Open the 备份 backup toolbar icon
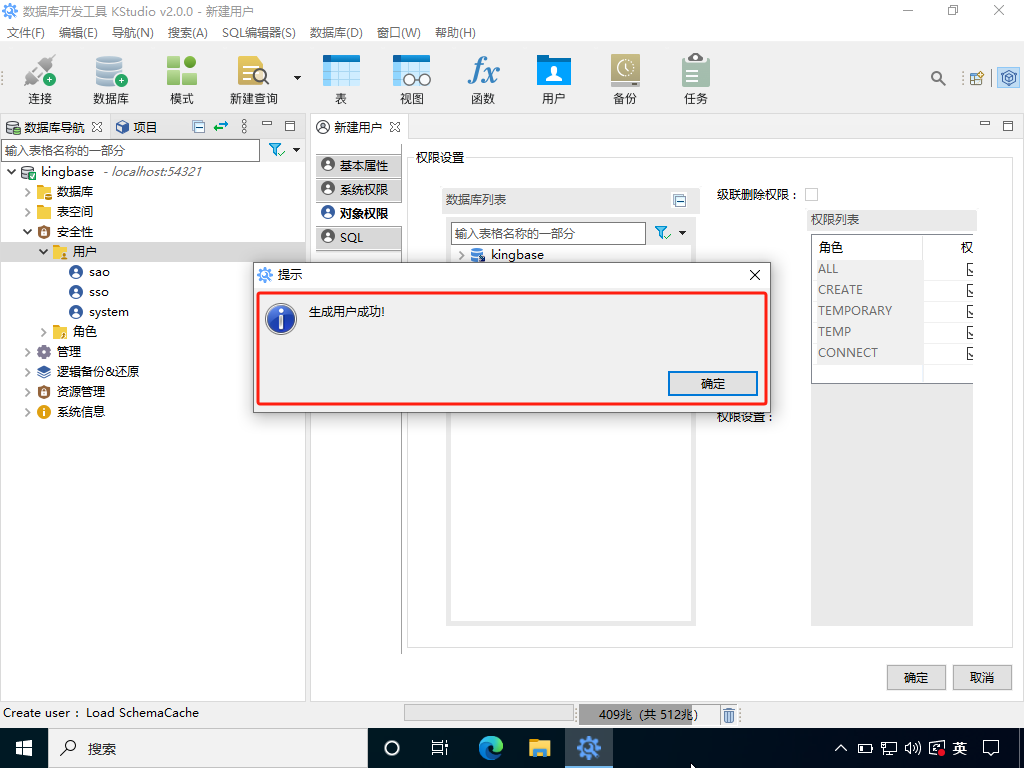The width and height of the screenshot is (1024, 768). coord(624,79)
